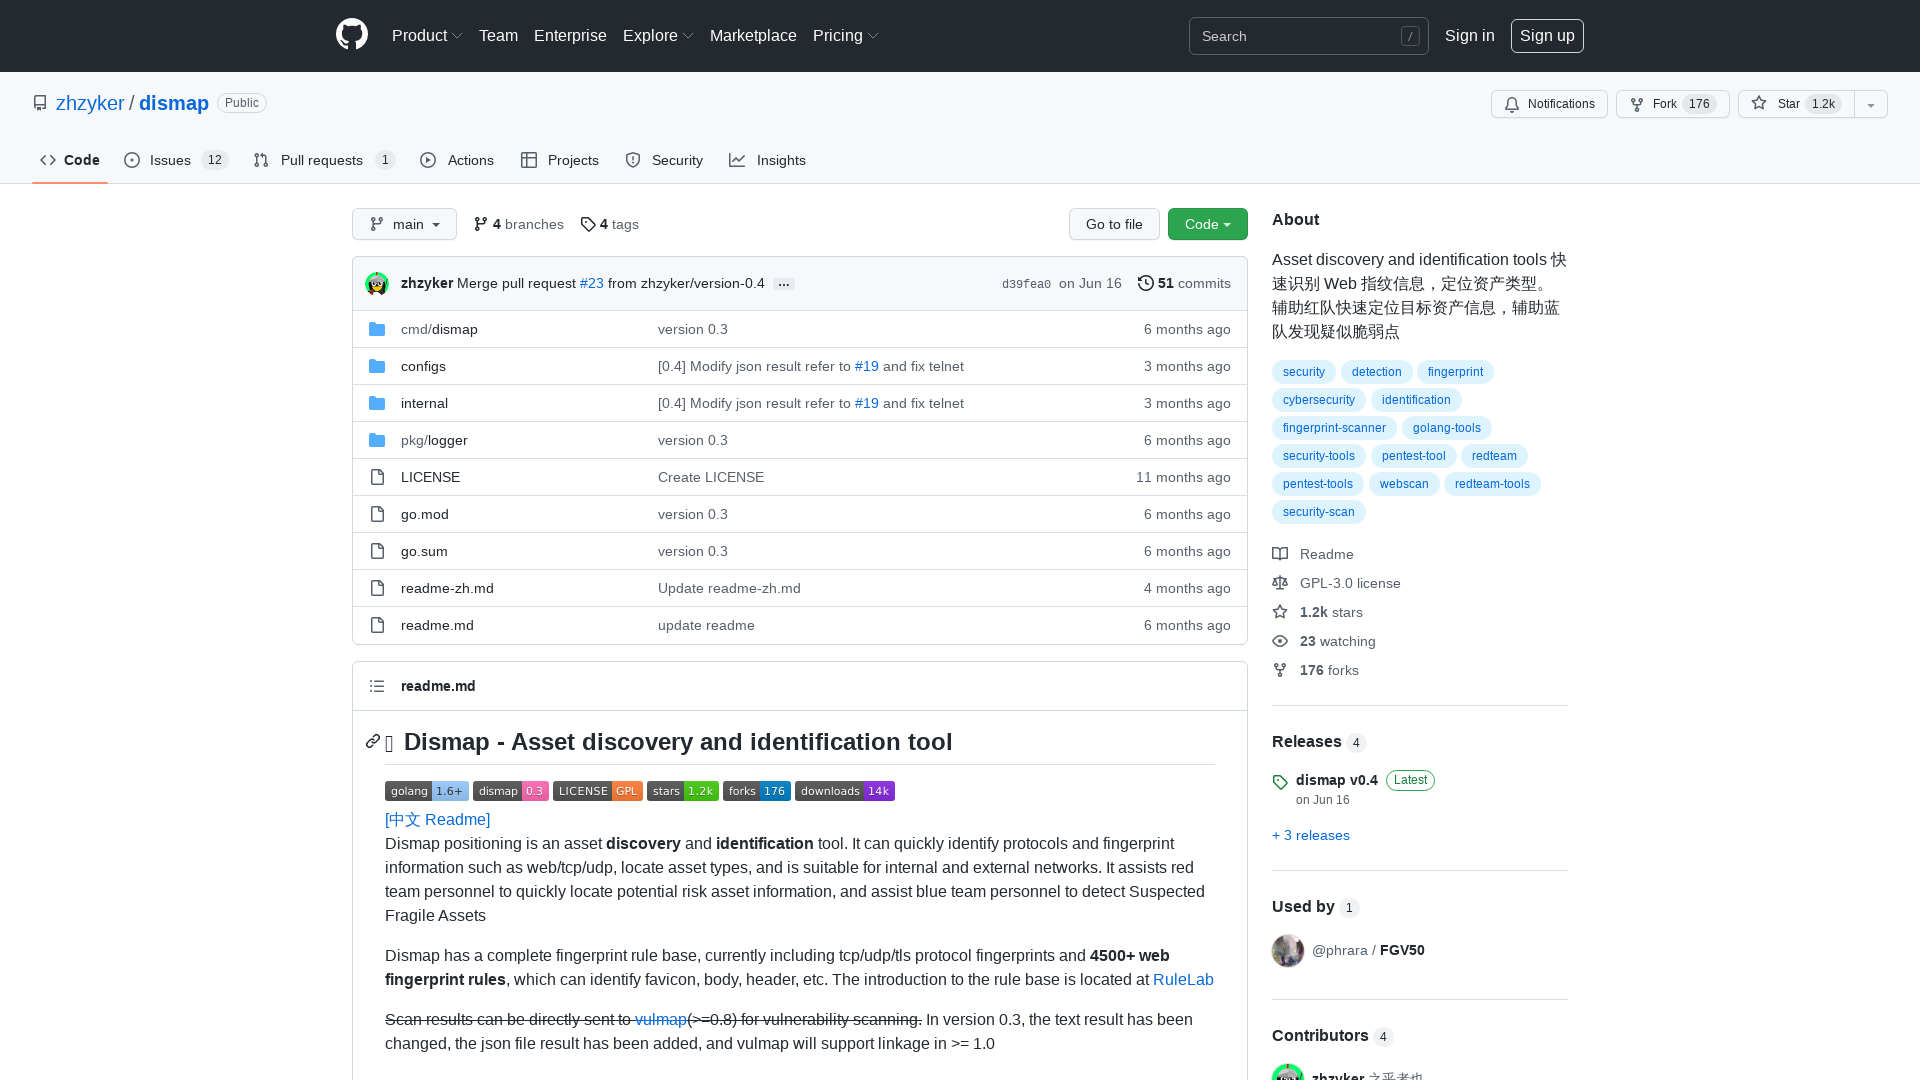This screenshot has width=1920, height=1080.
Task: Open the star list dropdown arrow
Action: point(1871,104)
